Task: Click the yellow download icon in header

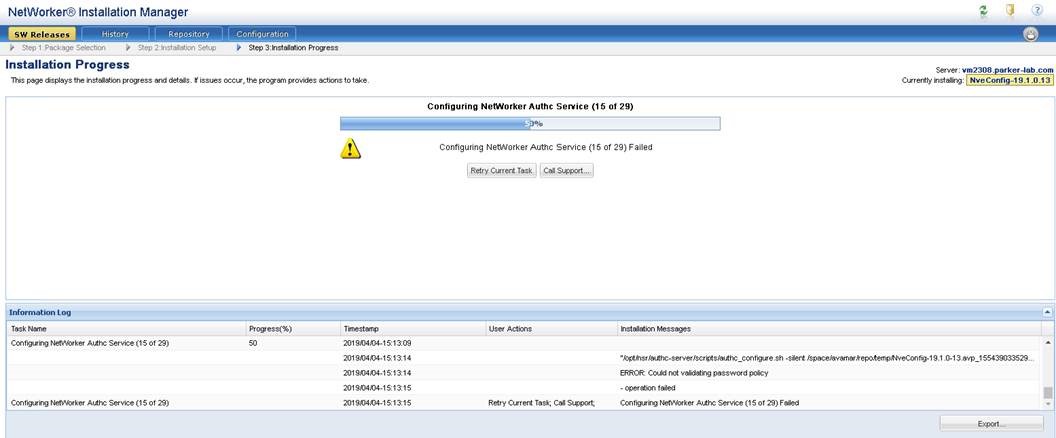Action: click(1010, 11)
